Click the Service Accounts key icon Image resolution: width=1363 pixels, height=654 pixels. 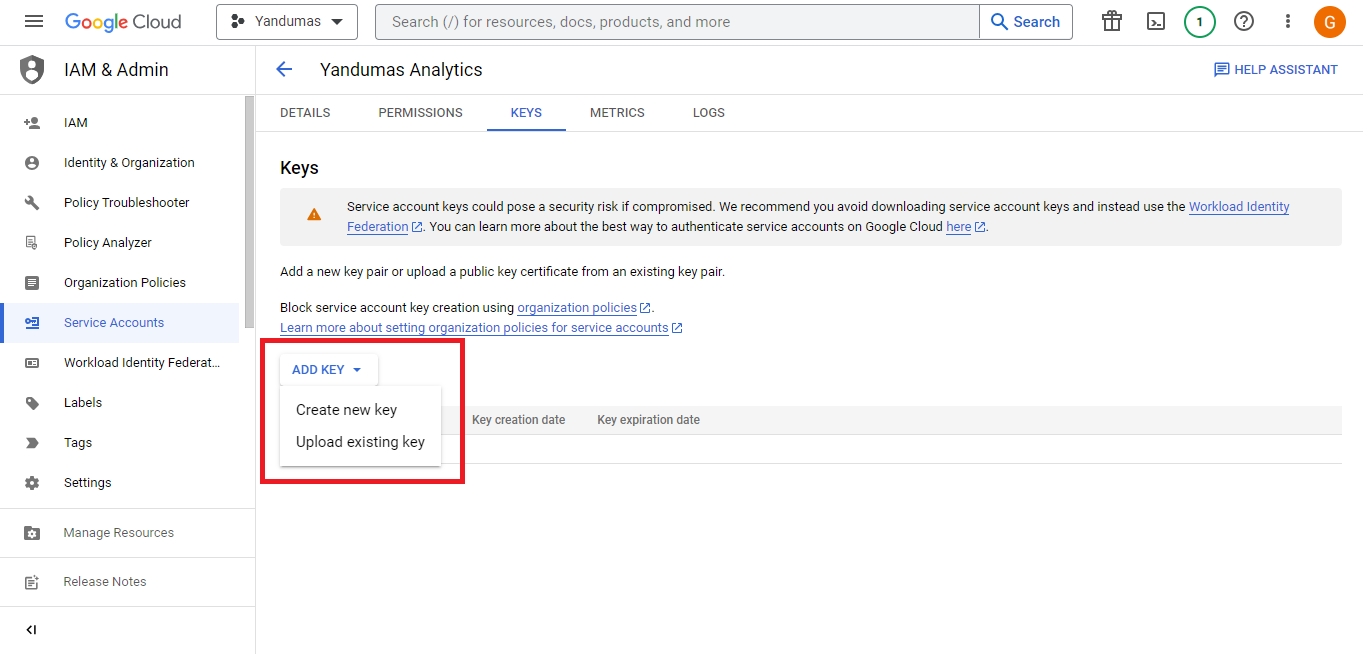tap(32, 323)
